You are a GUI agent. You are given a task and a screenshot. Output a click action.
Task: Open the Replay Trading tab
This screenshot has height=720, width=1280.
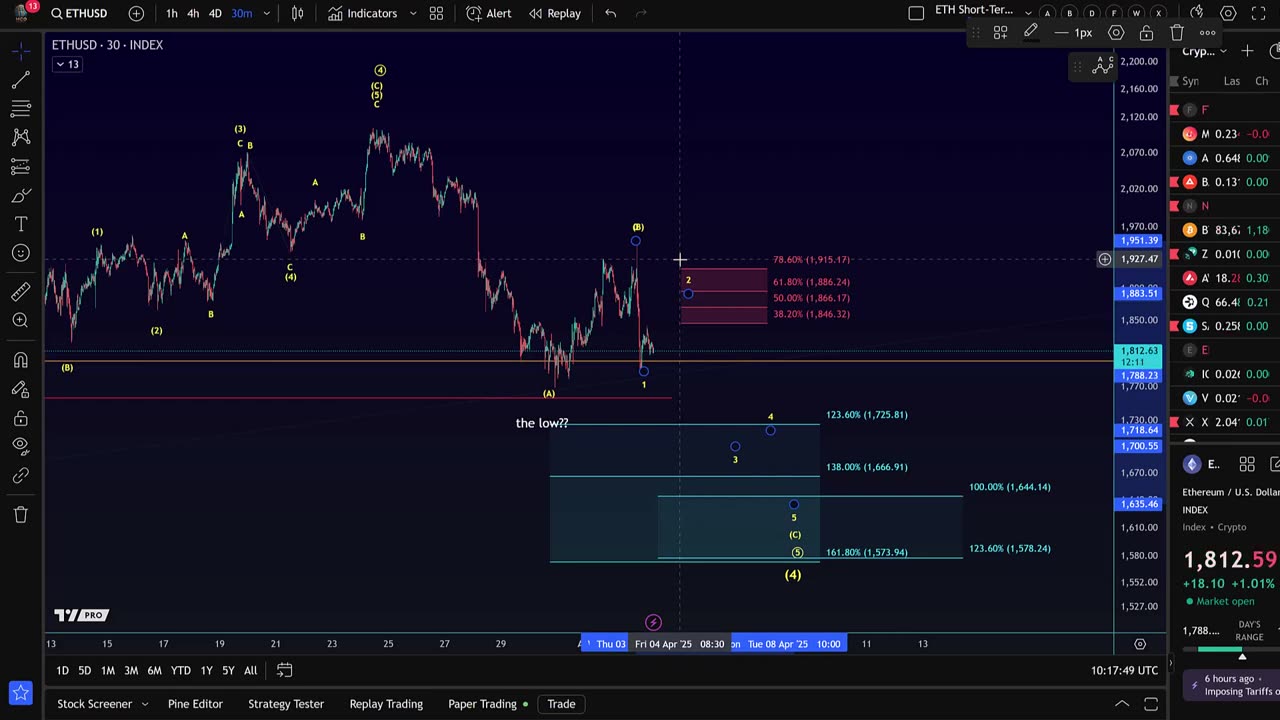click(x=386, y=704)
